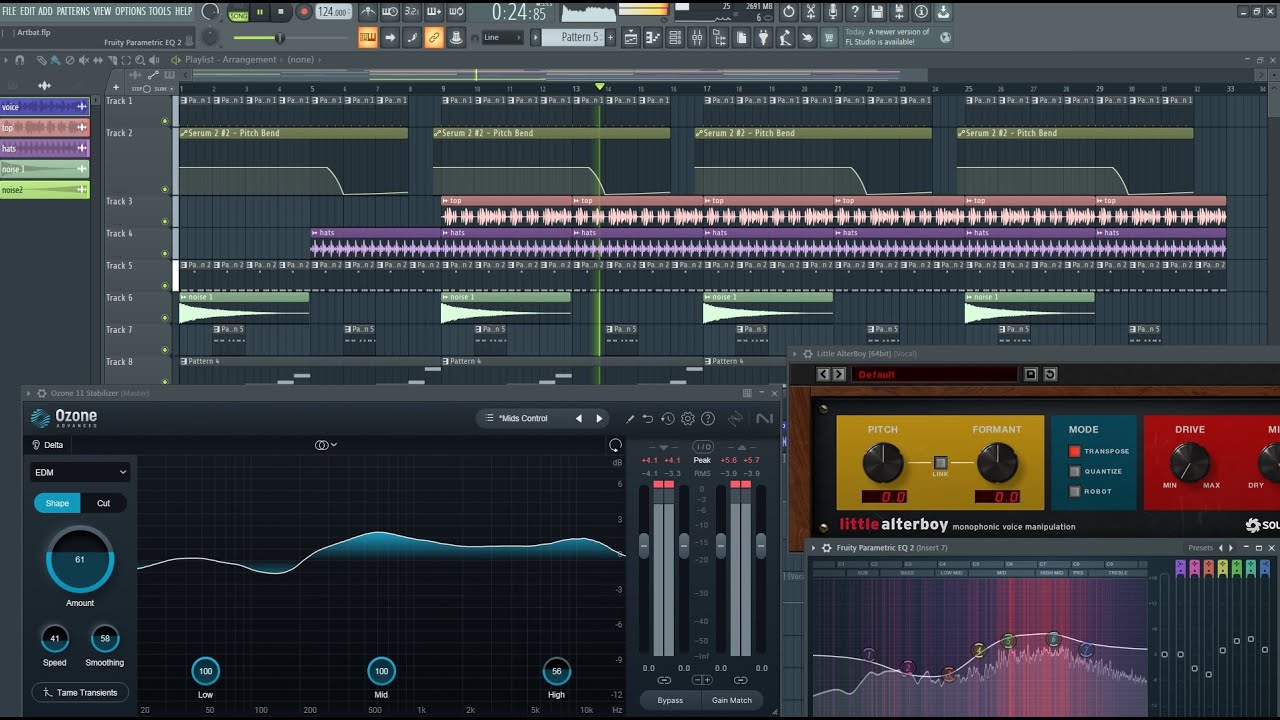The width and height of the screenshot is (1280, 720).
Task: Toggle the LINK button in Little AlterBoy
Action: click(940, 463)
